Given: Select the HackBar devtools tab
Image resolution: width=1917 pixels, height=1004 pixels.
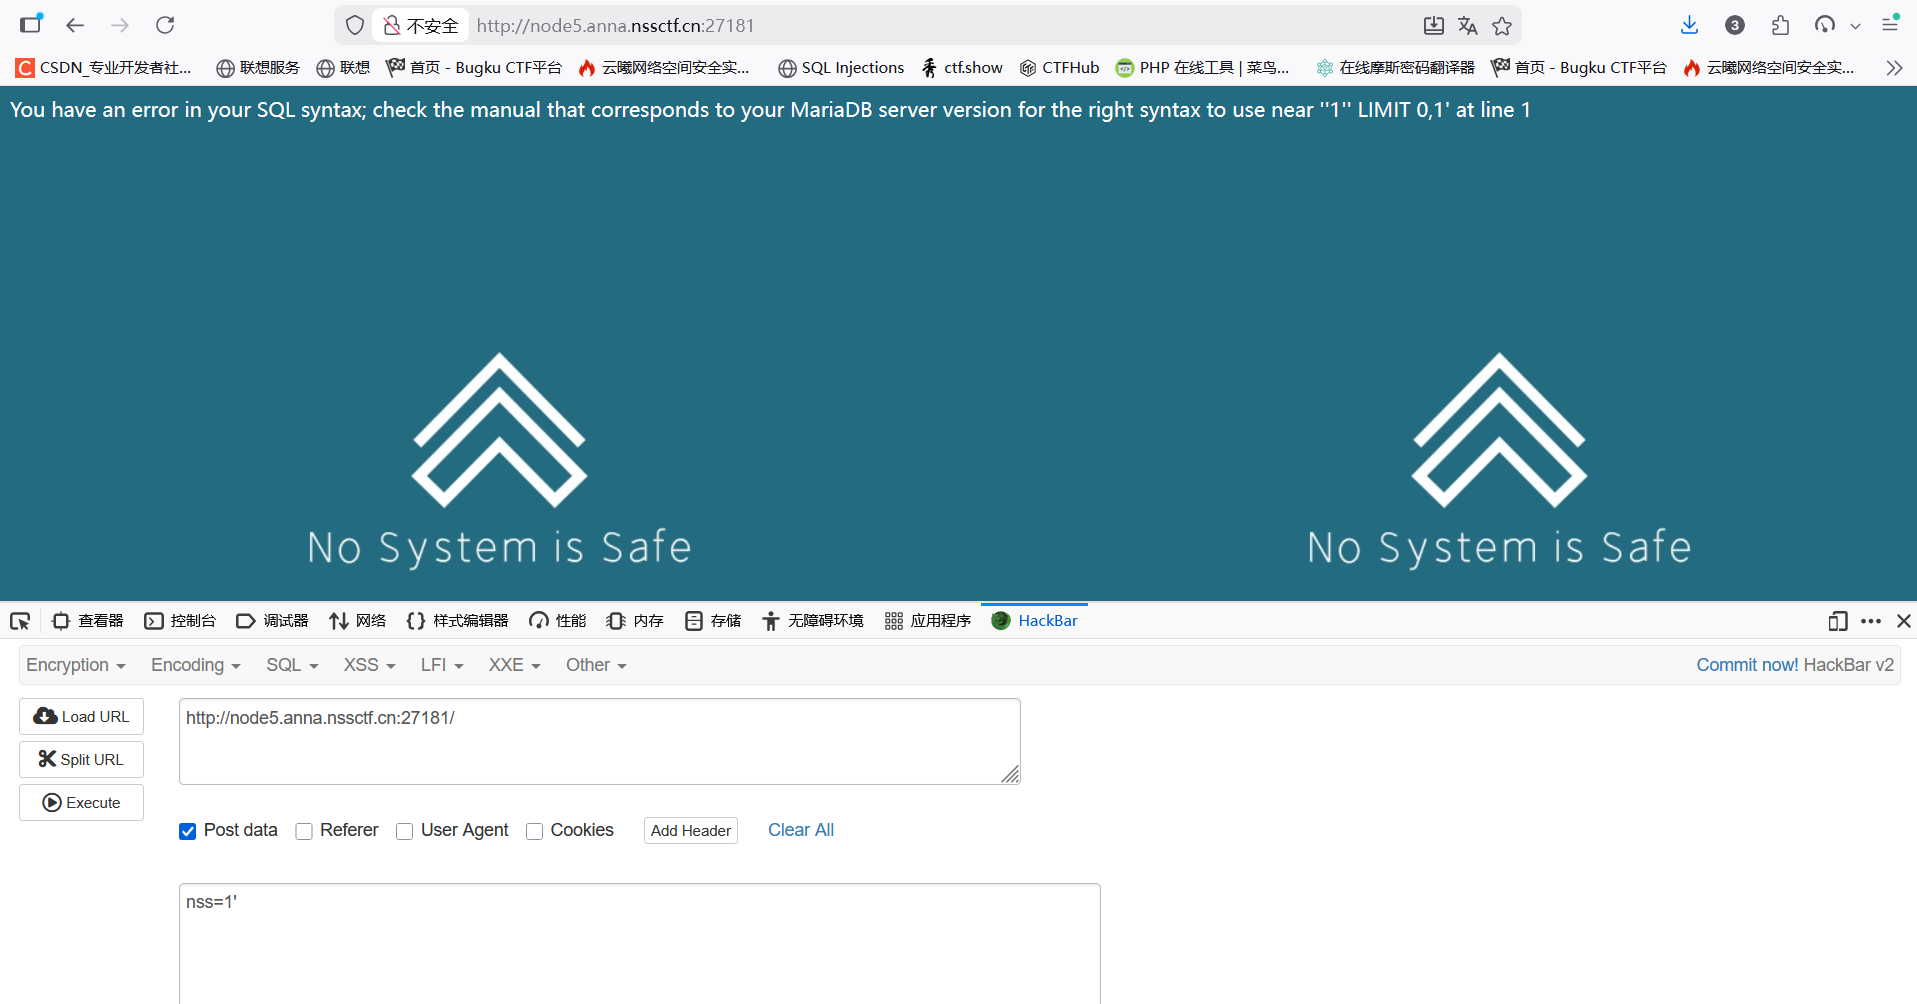Looking at the screenshot, I should click(1034, 621).
